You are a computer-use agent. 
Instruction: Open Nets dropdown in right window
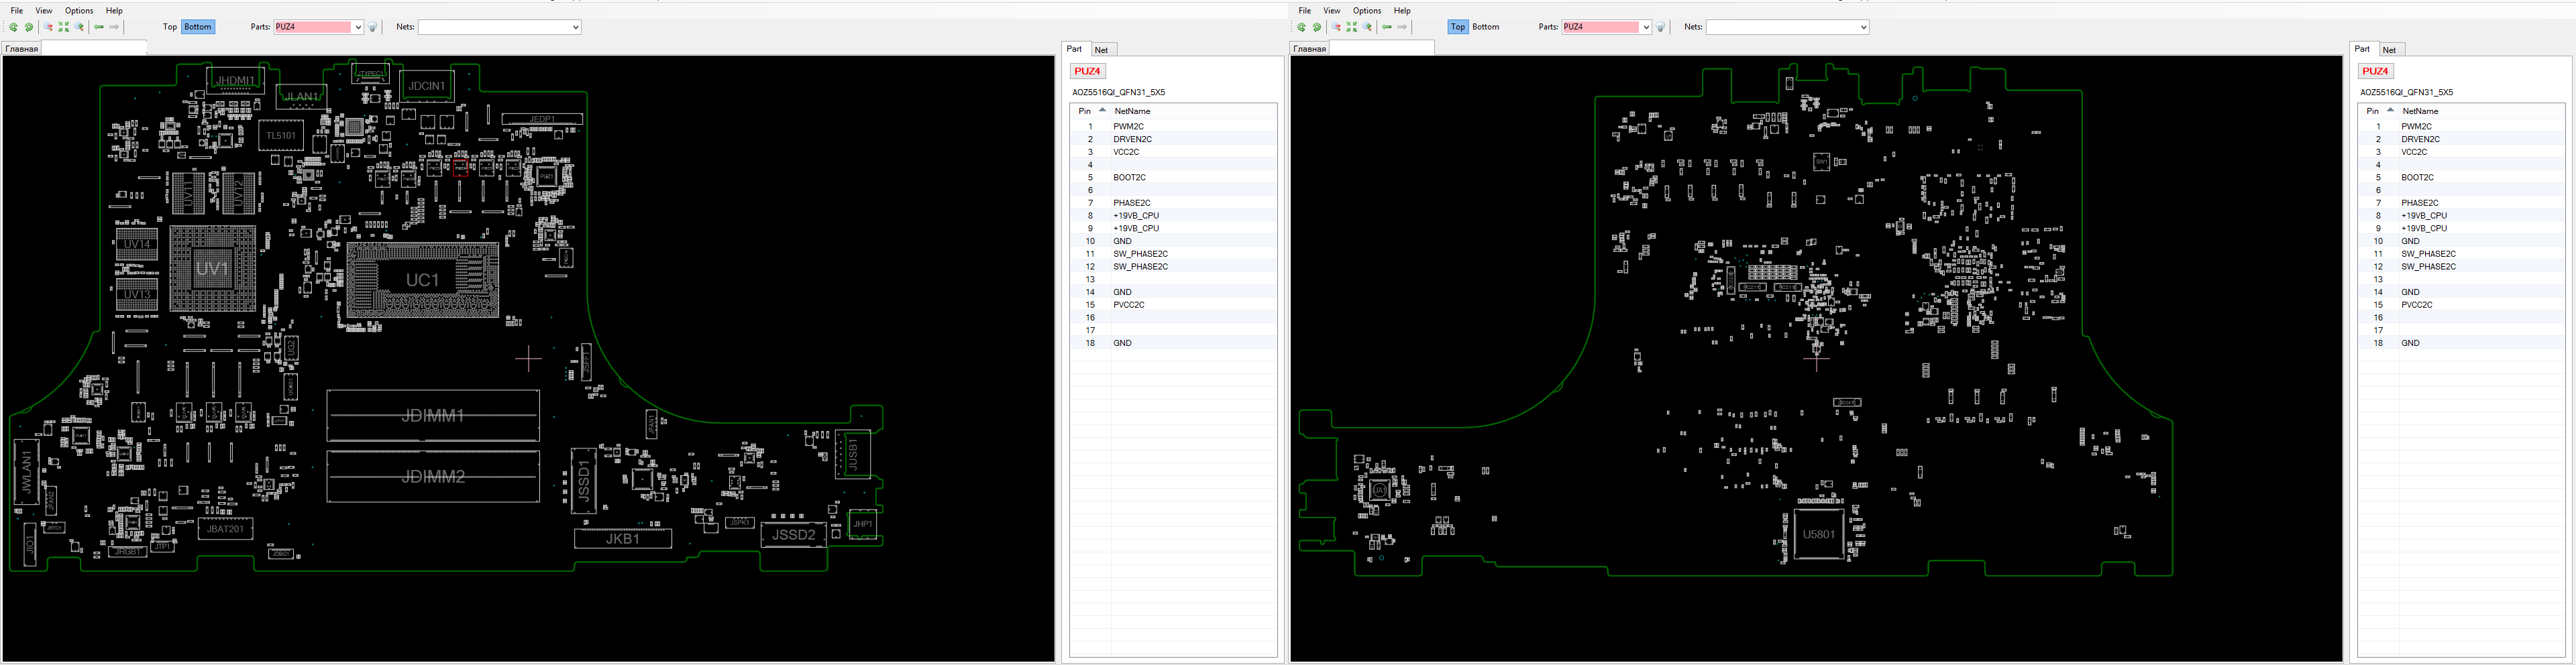pyautogui.click(x=1863, y=27)
